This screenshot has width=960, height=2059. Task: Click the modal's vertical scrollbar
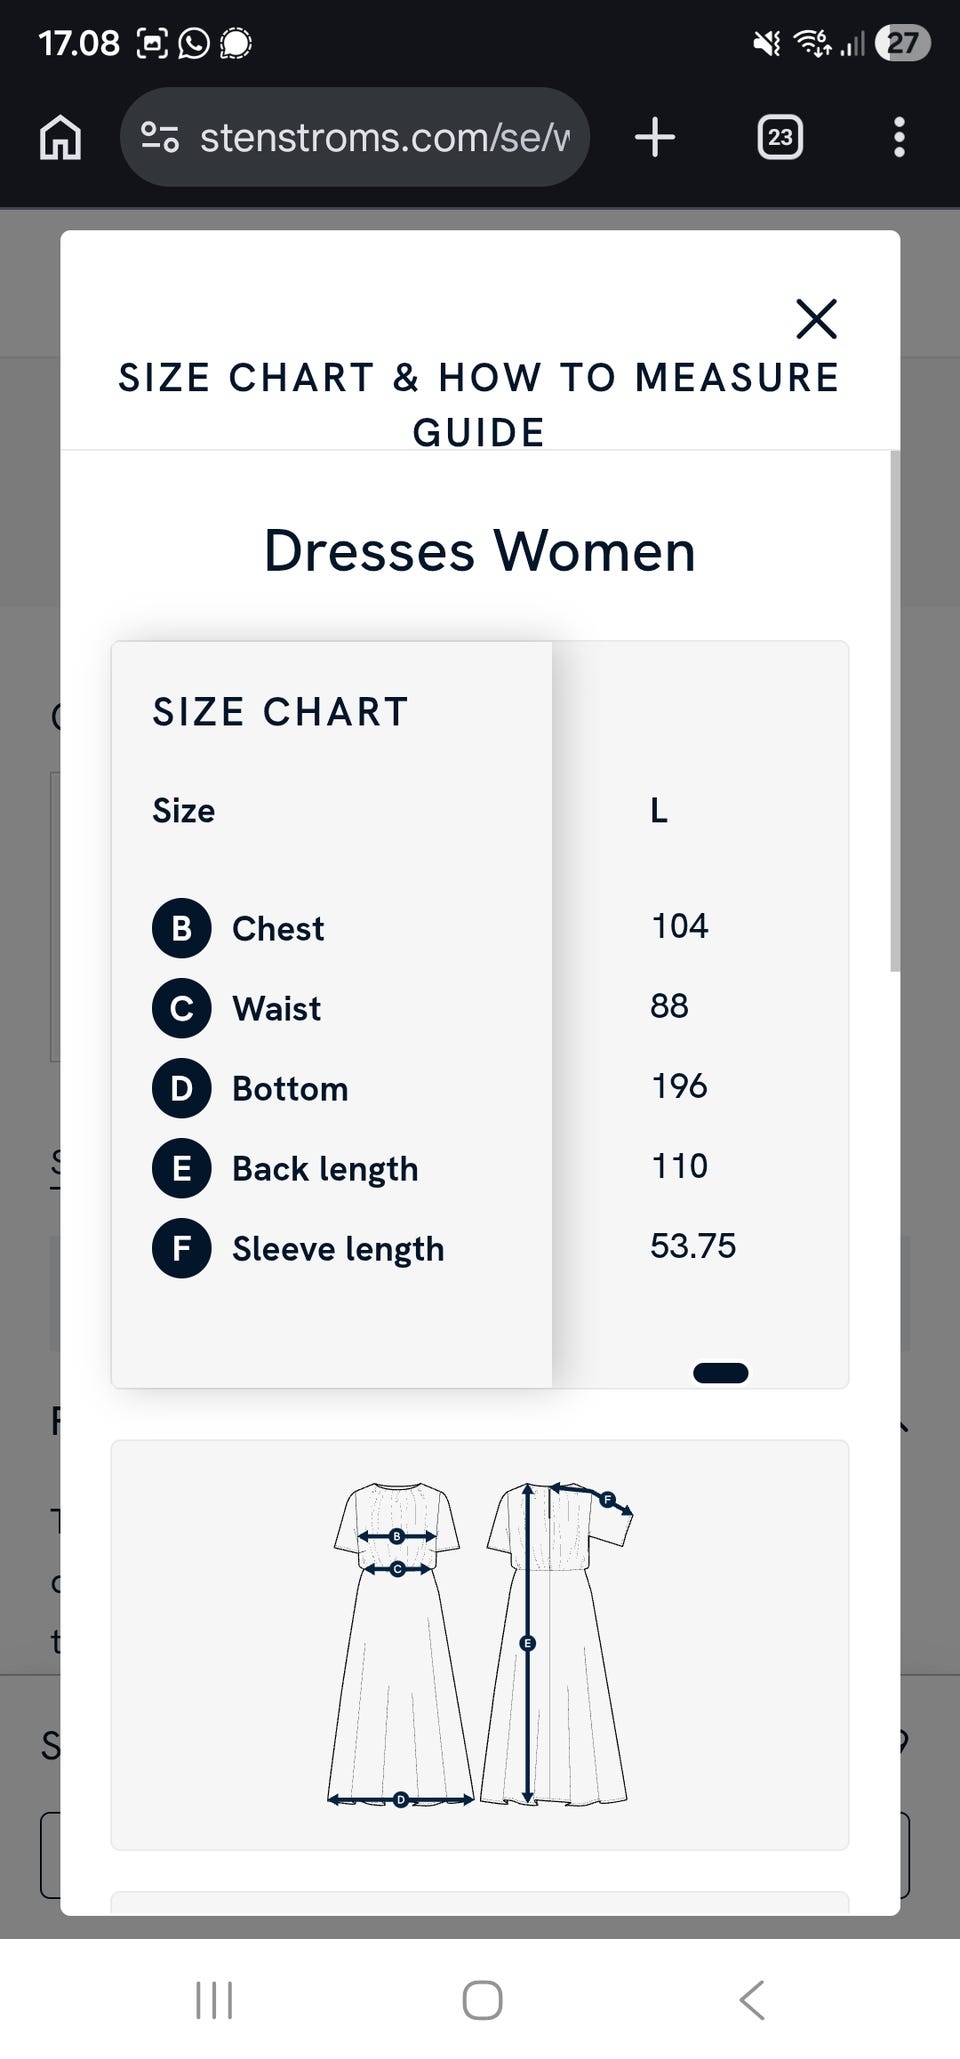point(895,710)
